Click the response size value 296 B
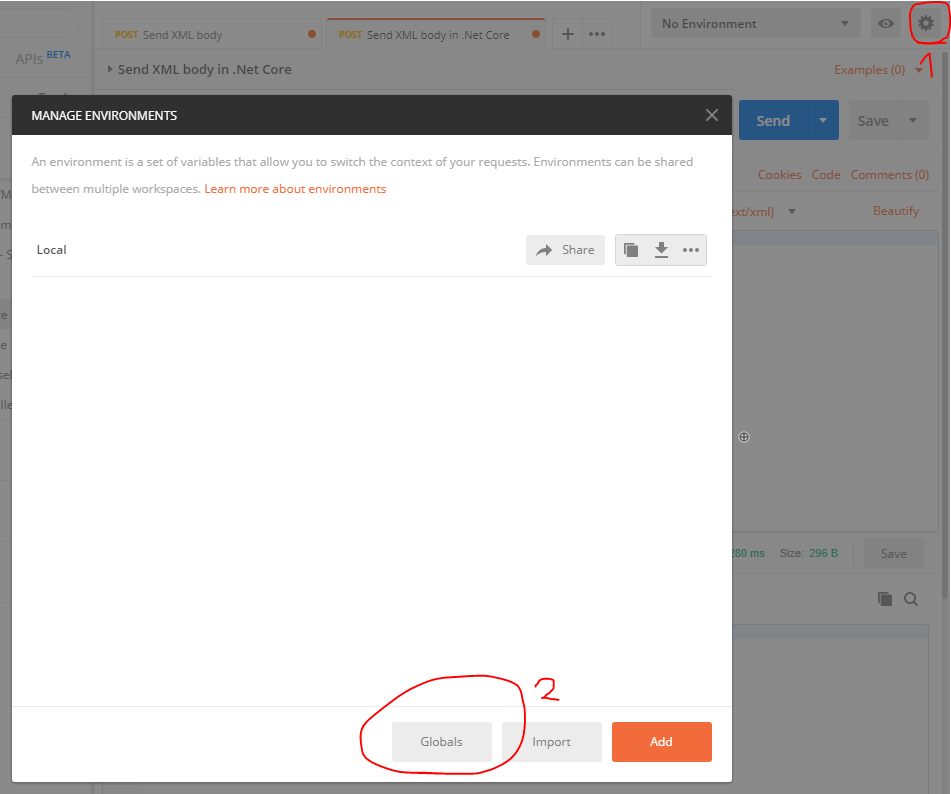951x794 pixels. coord(823,553)
